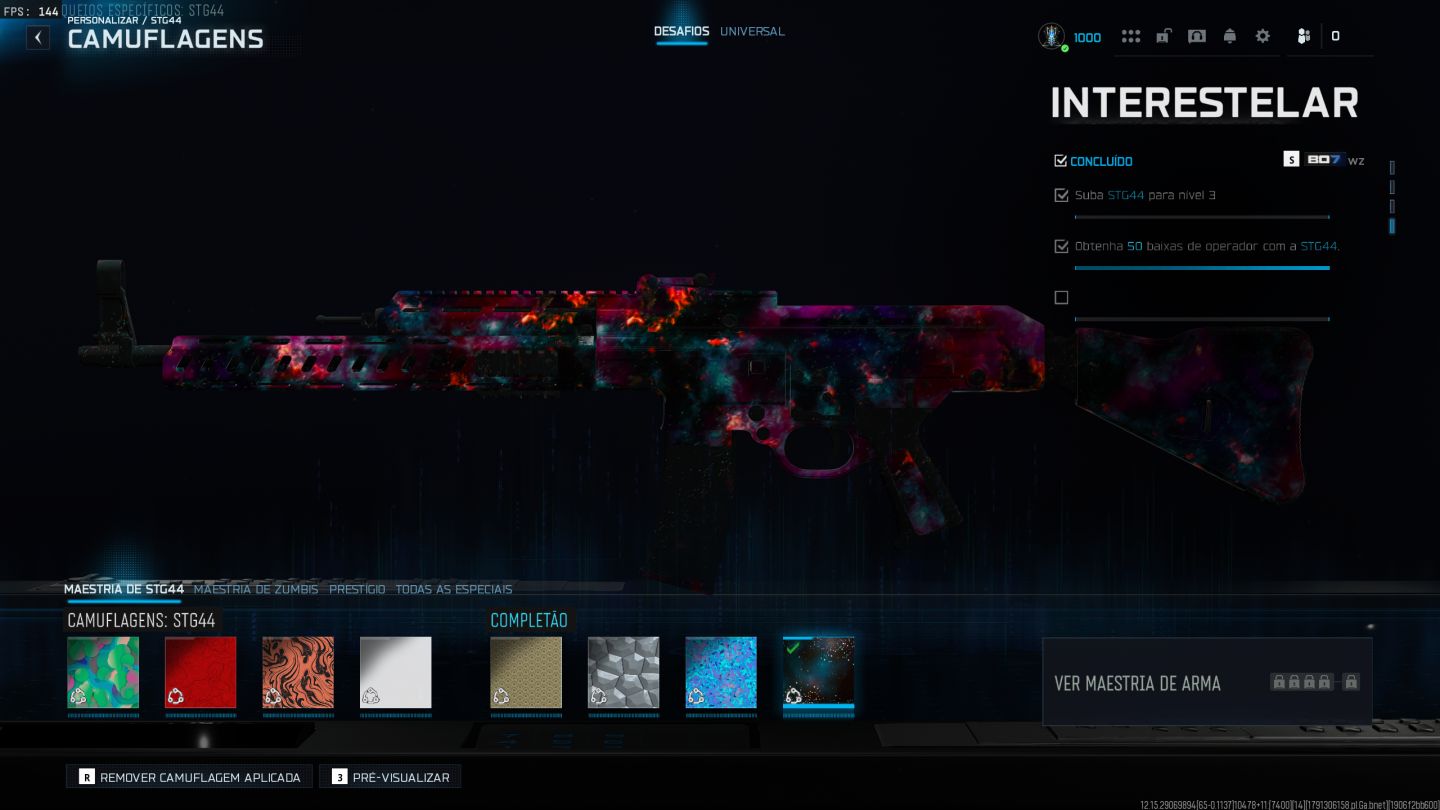This screenshot has height=810, width=1440.
Task: Click progress bar under the empty third challenge
Action: point(1202,319)
